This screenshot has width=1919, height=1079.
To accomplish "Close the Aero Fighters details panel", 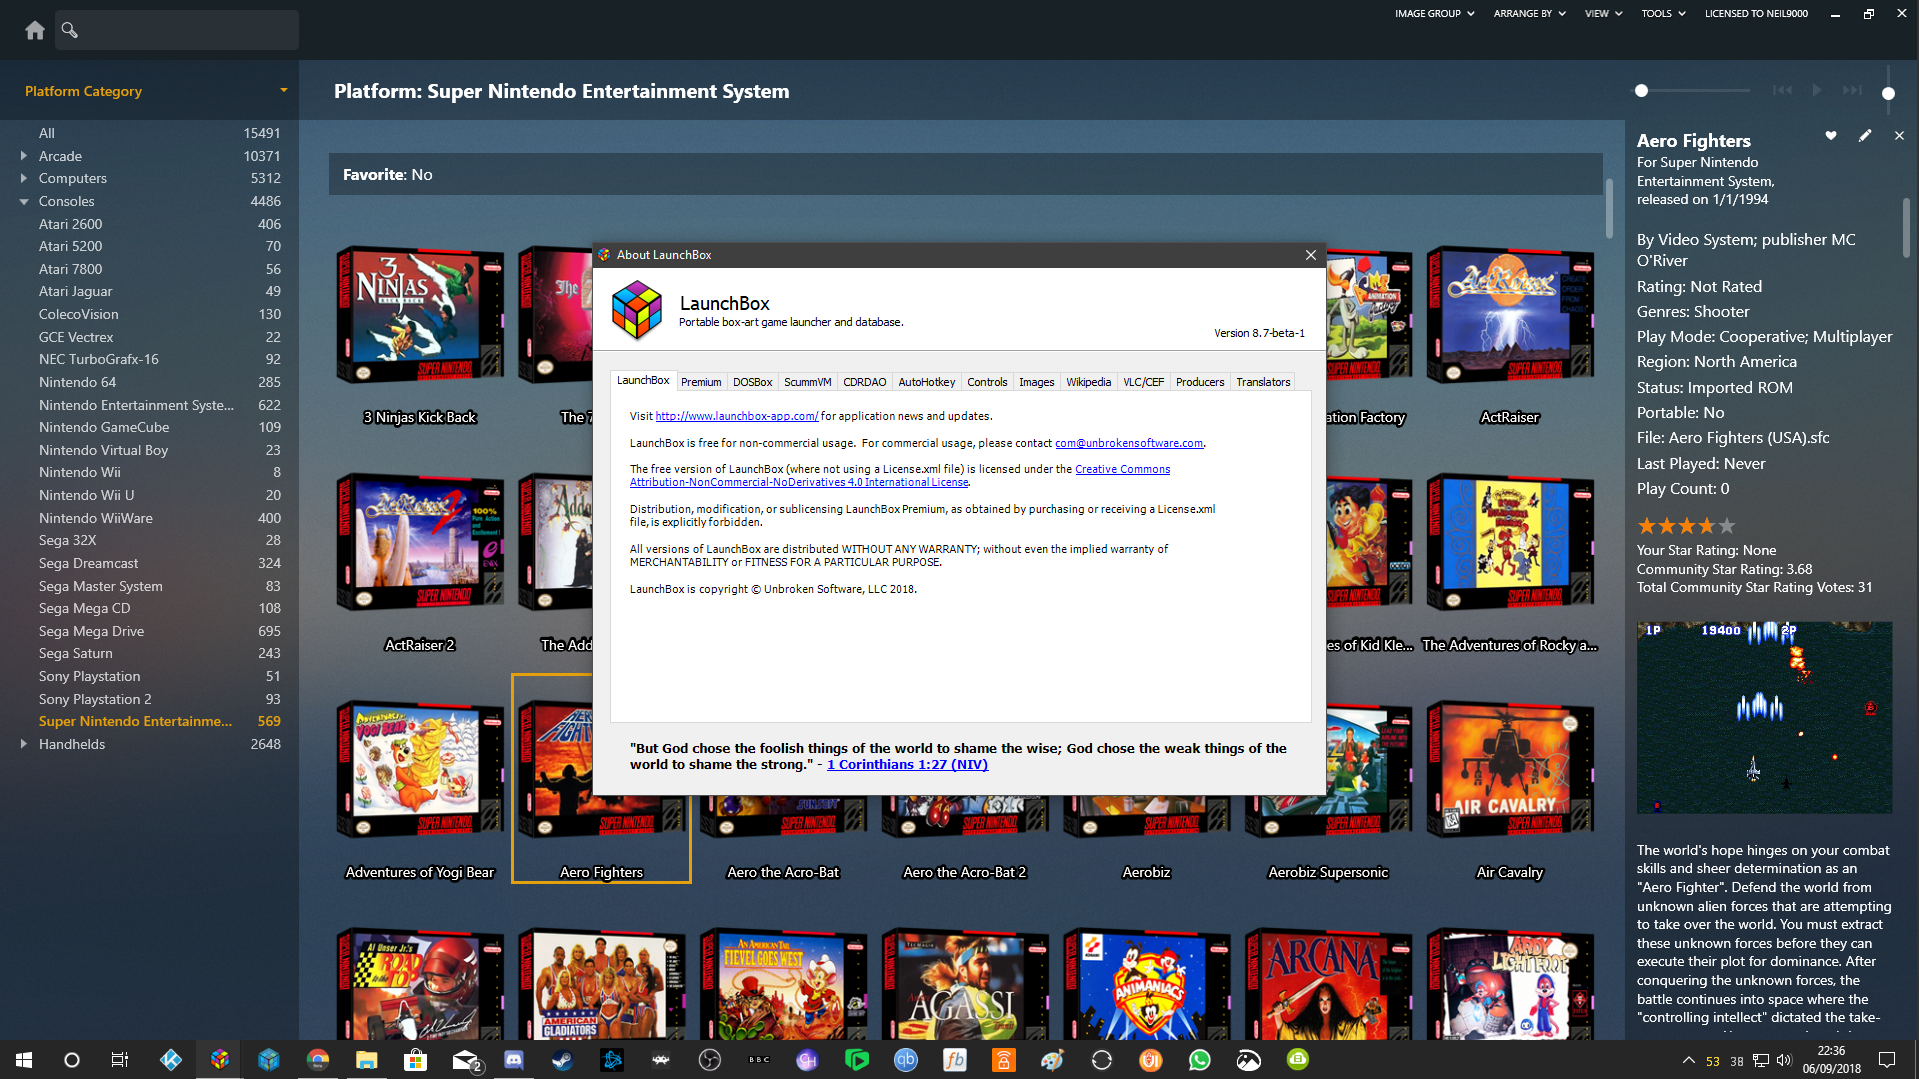I will tap(1899, 135).
